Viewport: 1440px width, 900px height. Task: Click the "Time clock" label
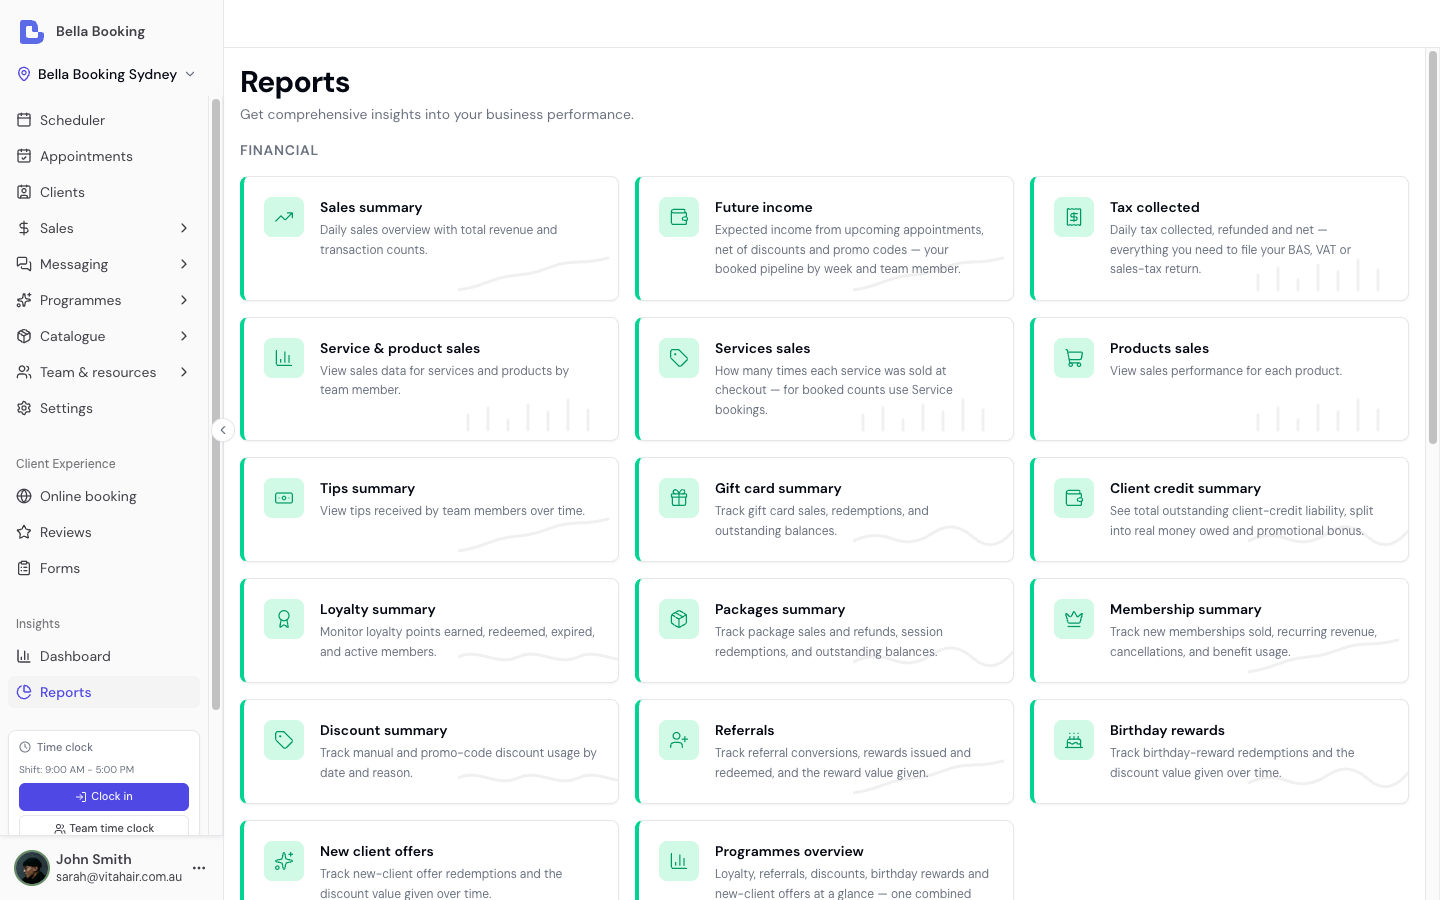(x=65, y=747)
